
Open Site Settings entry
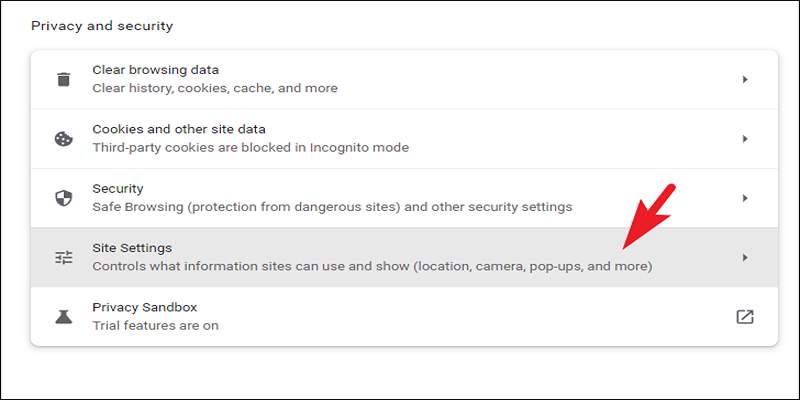tap(132, 248)
